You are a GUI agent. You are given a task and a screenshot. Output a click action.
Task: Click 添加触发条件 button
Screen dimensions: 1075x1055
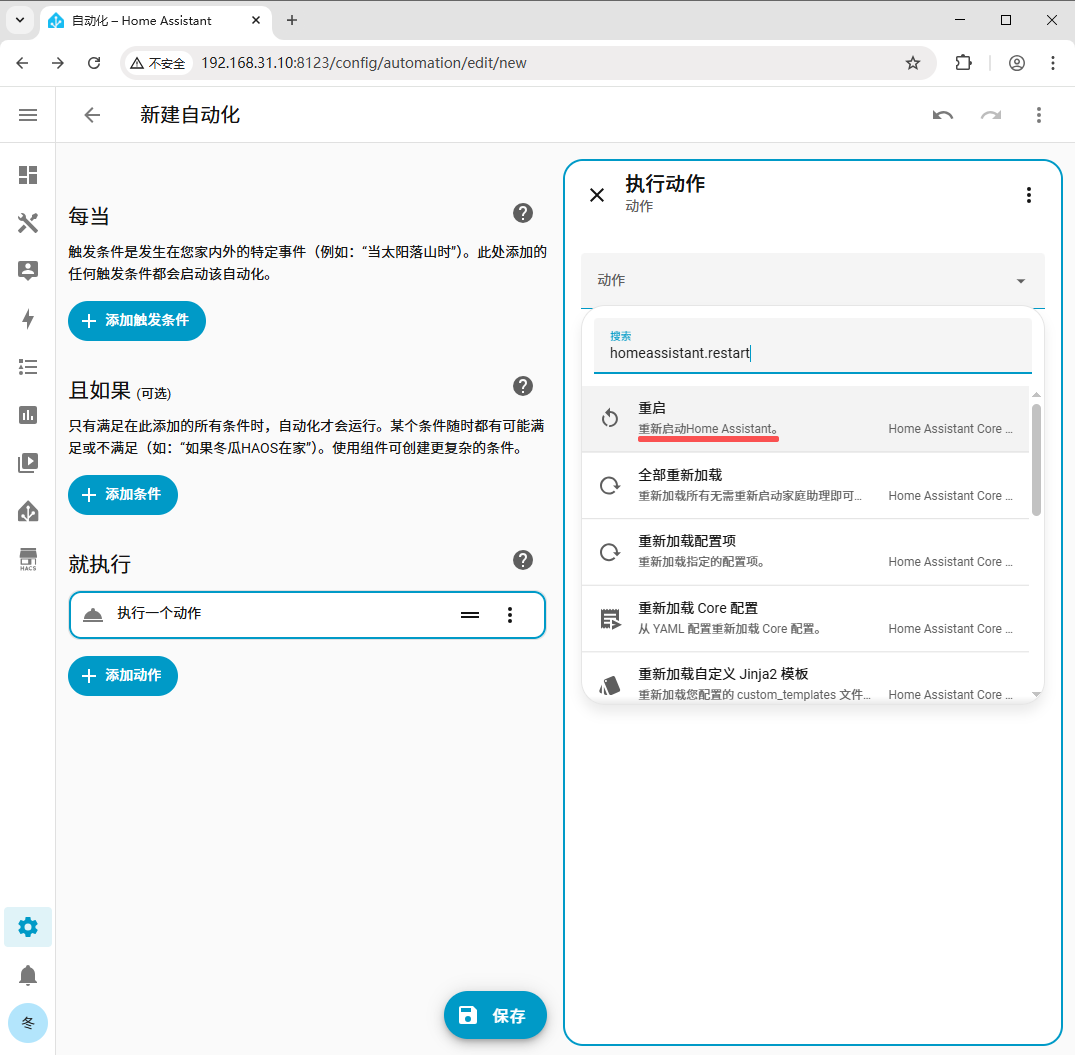click(x=137, y=321)
